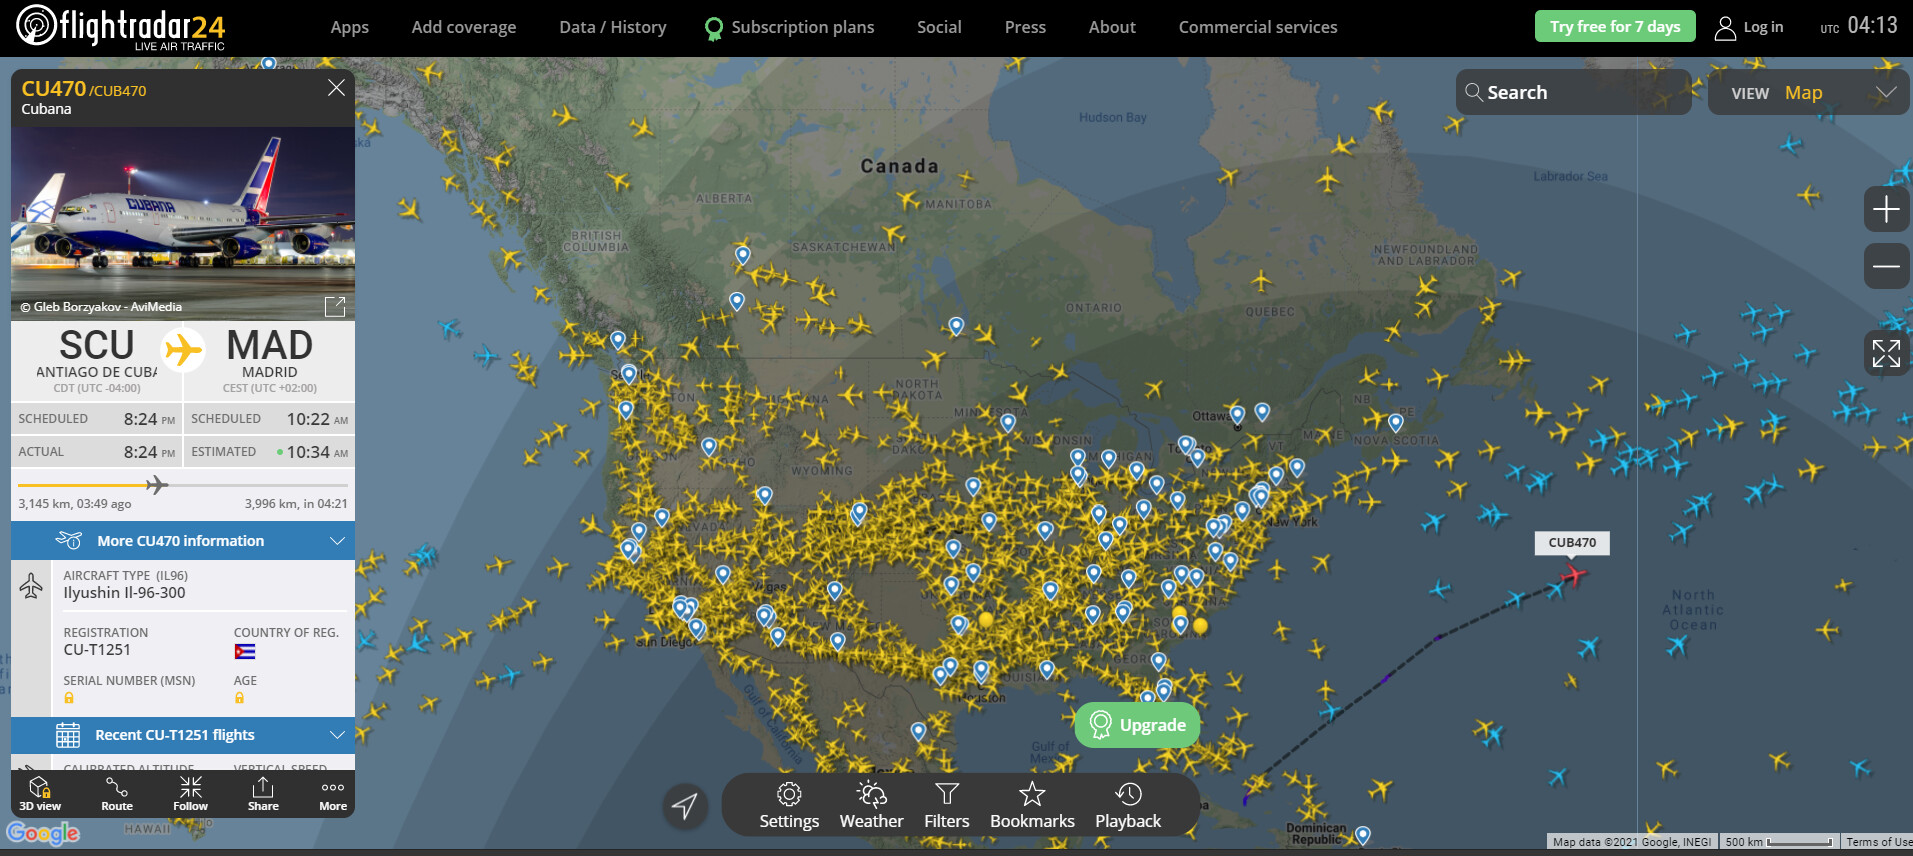
Task: Click the yellow plane icon between airports
Action: [184, 349]
